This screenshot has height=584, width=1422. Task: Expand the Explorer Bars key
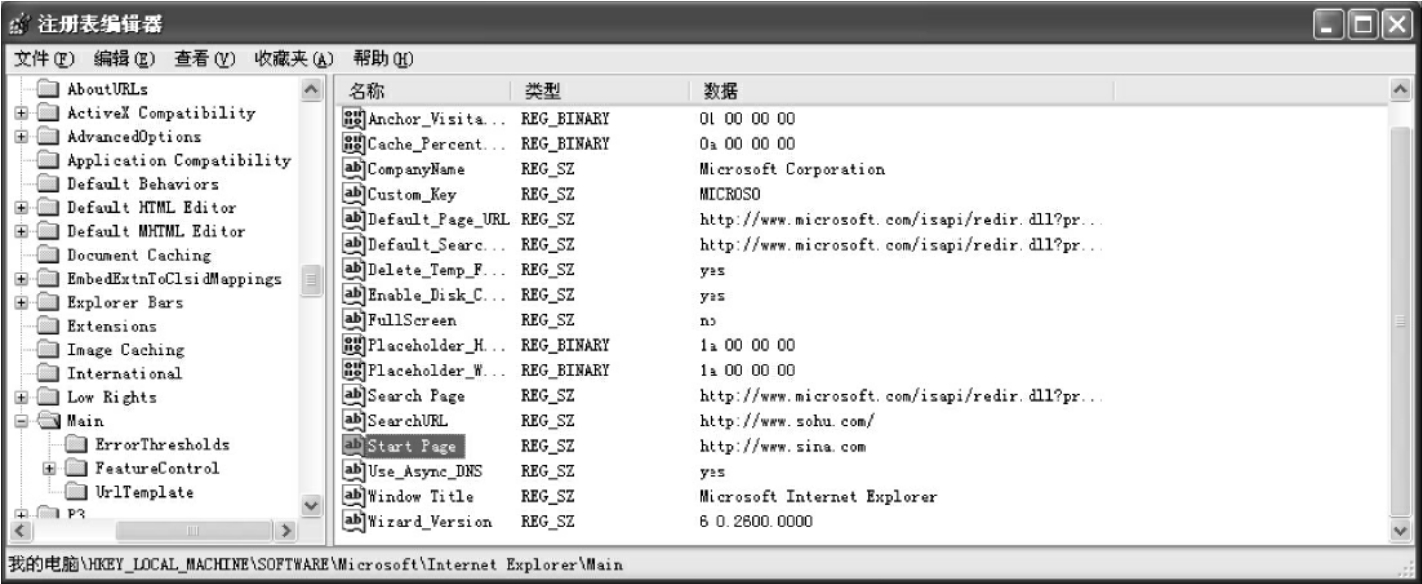point(20,303)
